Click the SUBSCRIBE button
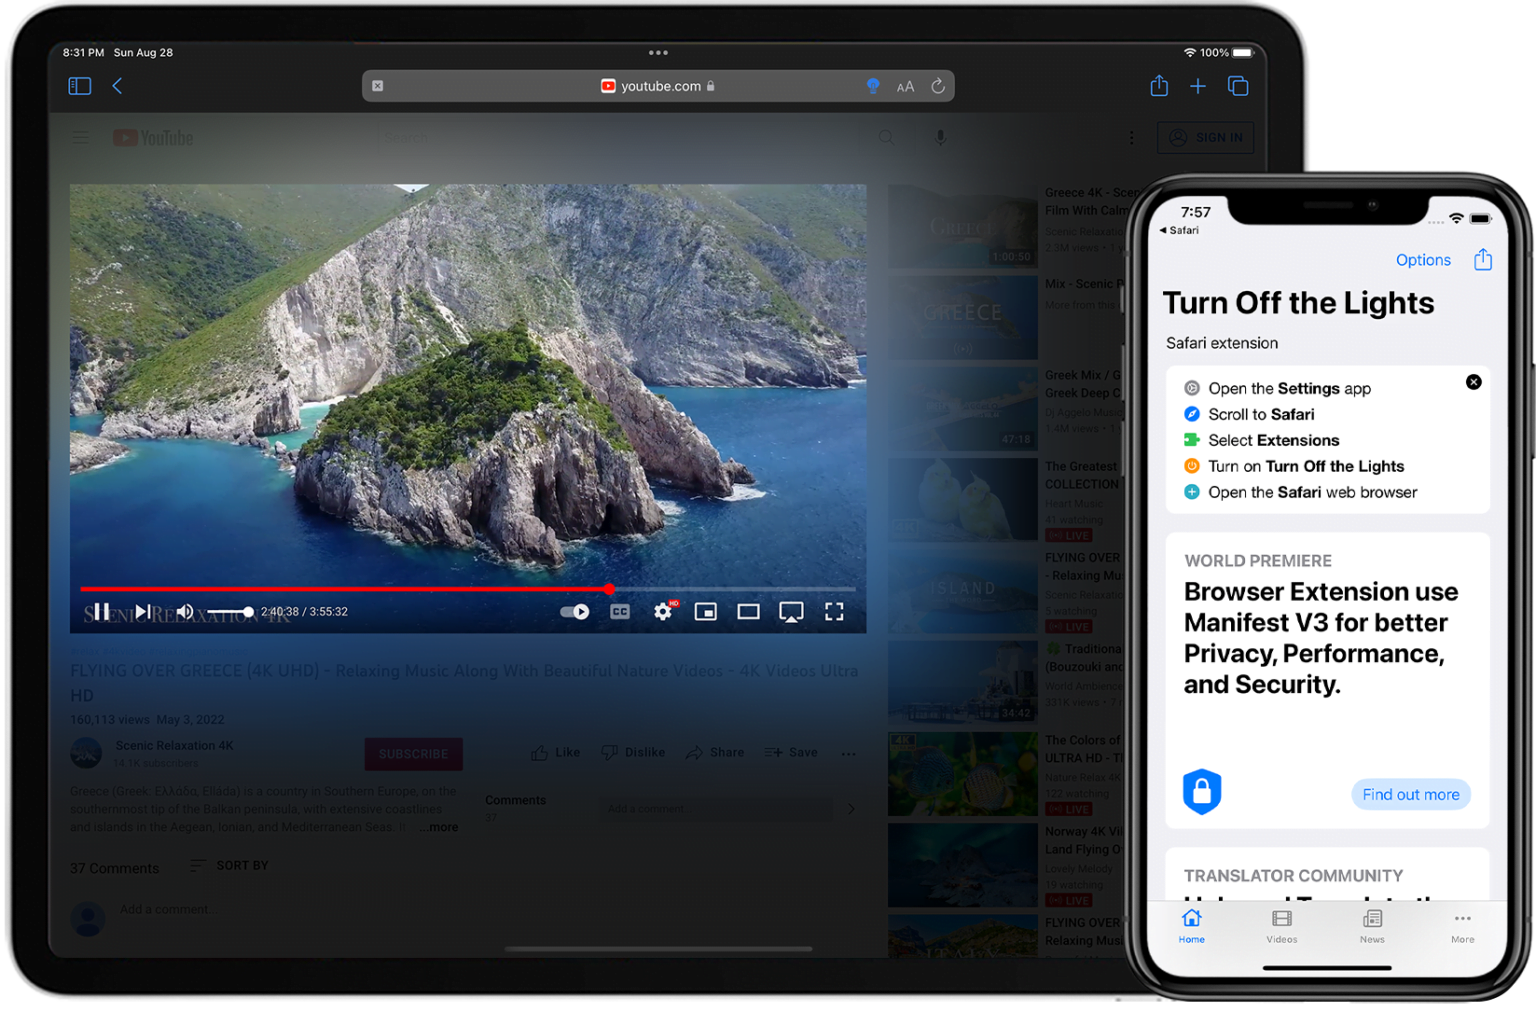The height and width of the screenshot is (1011, 1536). tap(413, 754)
